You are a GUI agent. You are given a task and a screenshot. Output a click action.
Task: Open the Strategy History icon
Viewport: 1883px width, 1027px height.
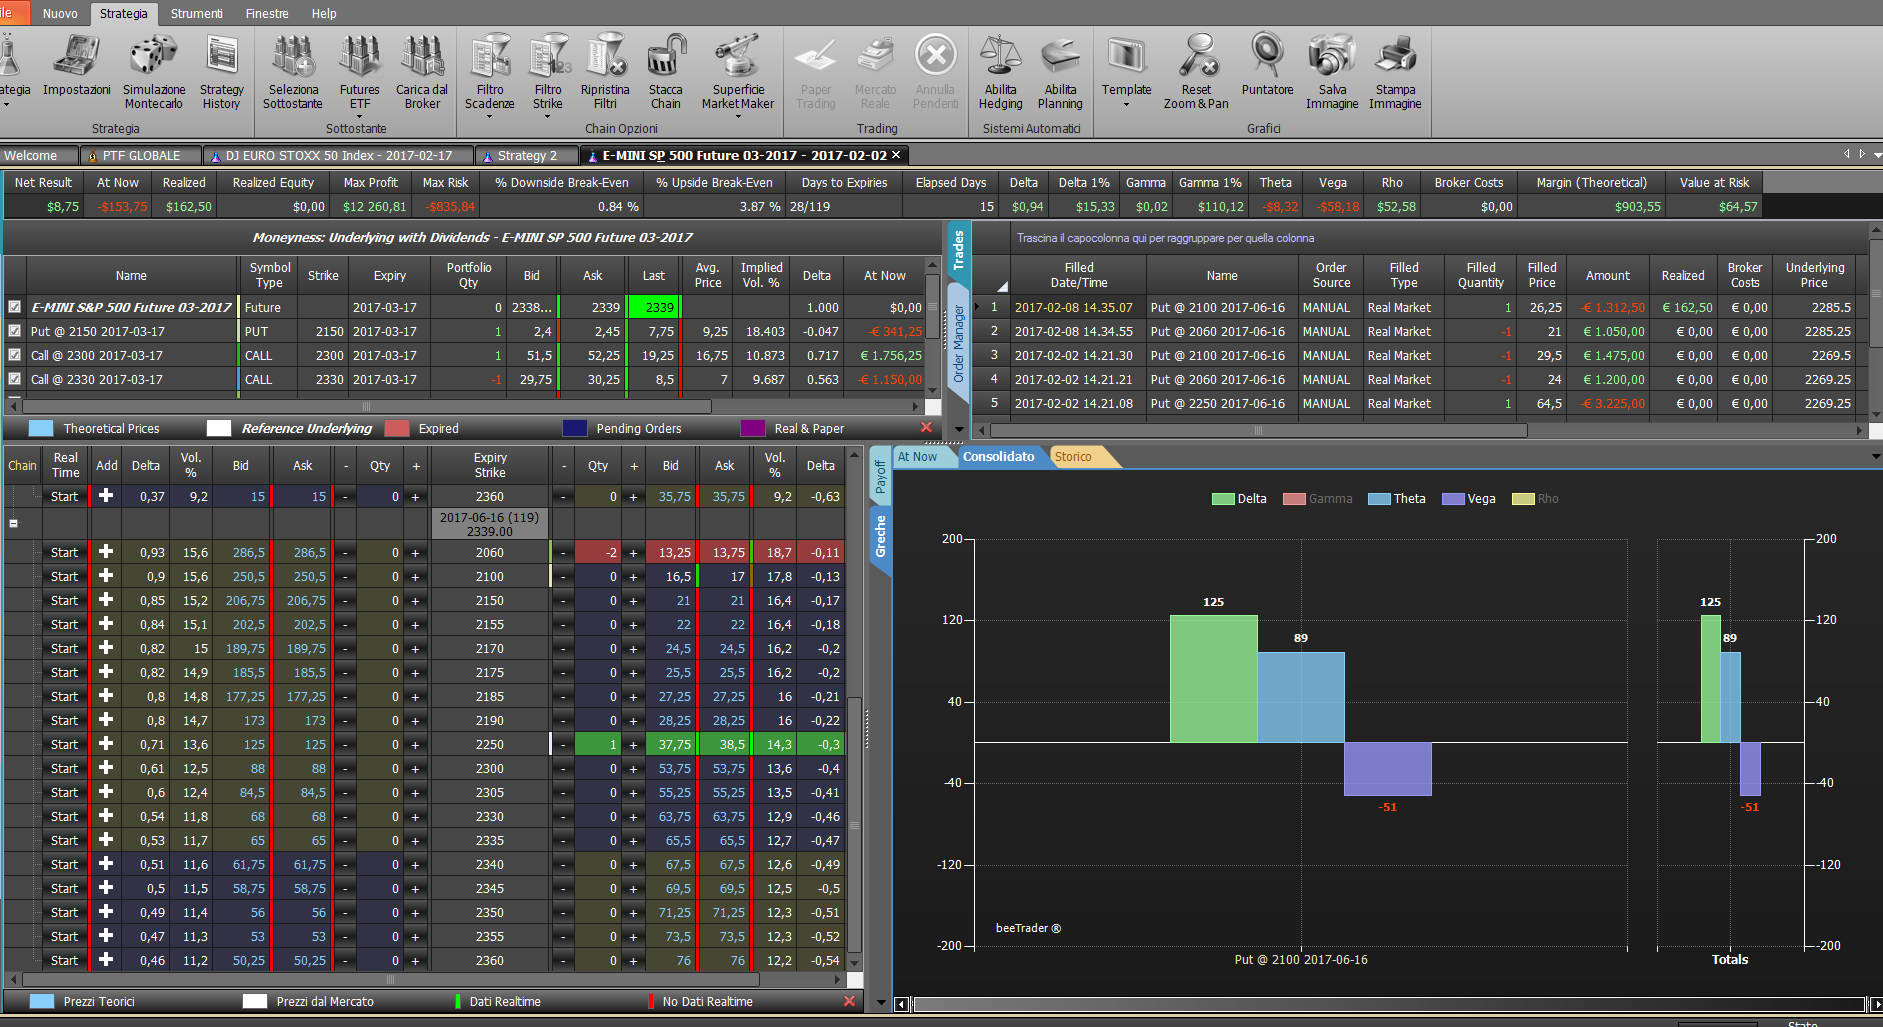pyautogui.click(x=221, y=72)
